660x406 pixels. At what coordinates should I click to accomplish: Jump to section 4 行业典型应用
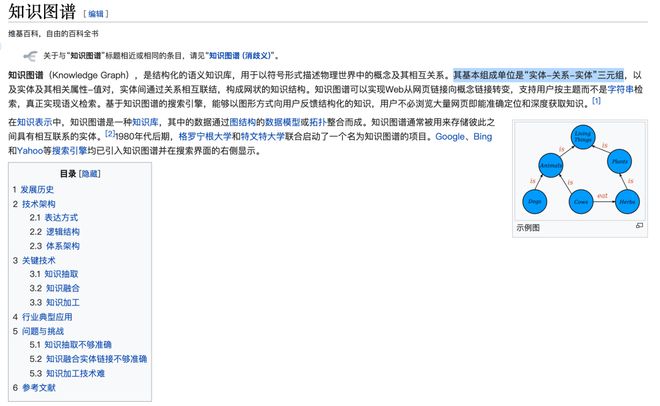(x=42, y=317)
